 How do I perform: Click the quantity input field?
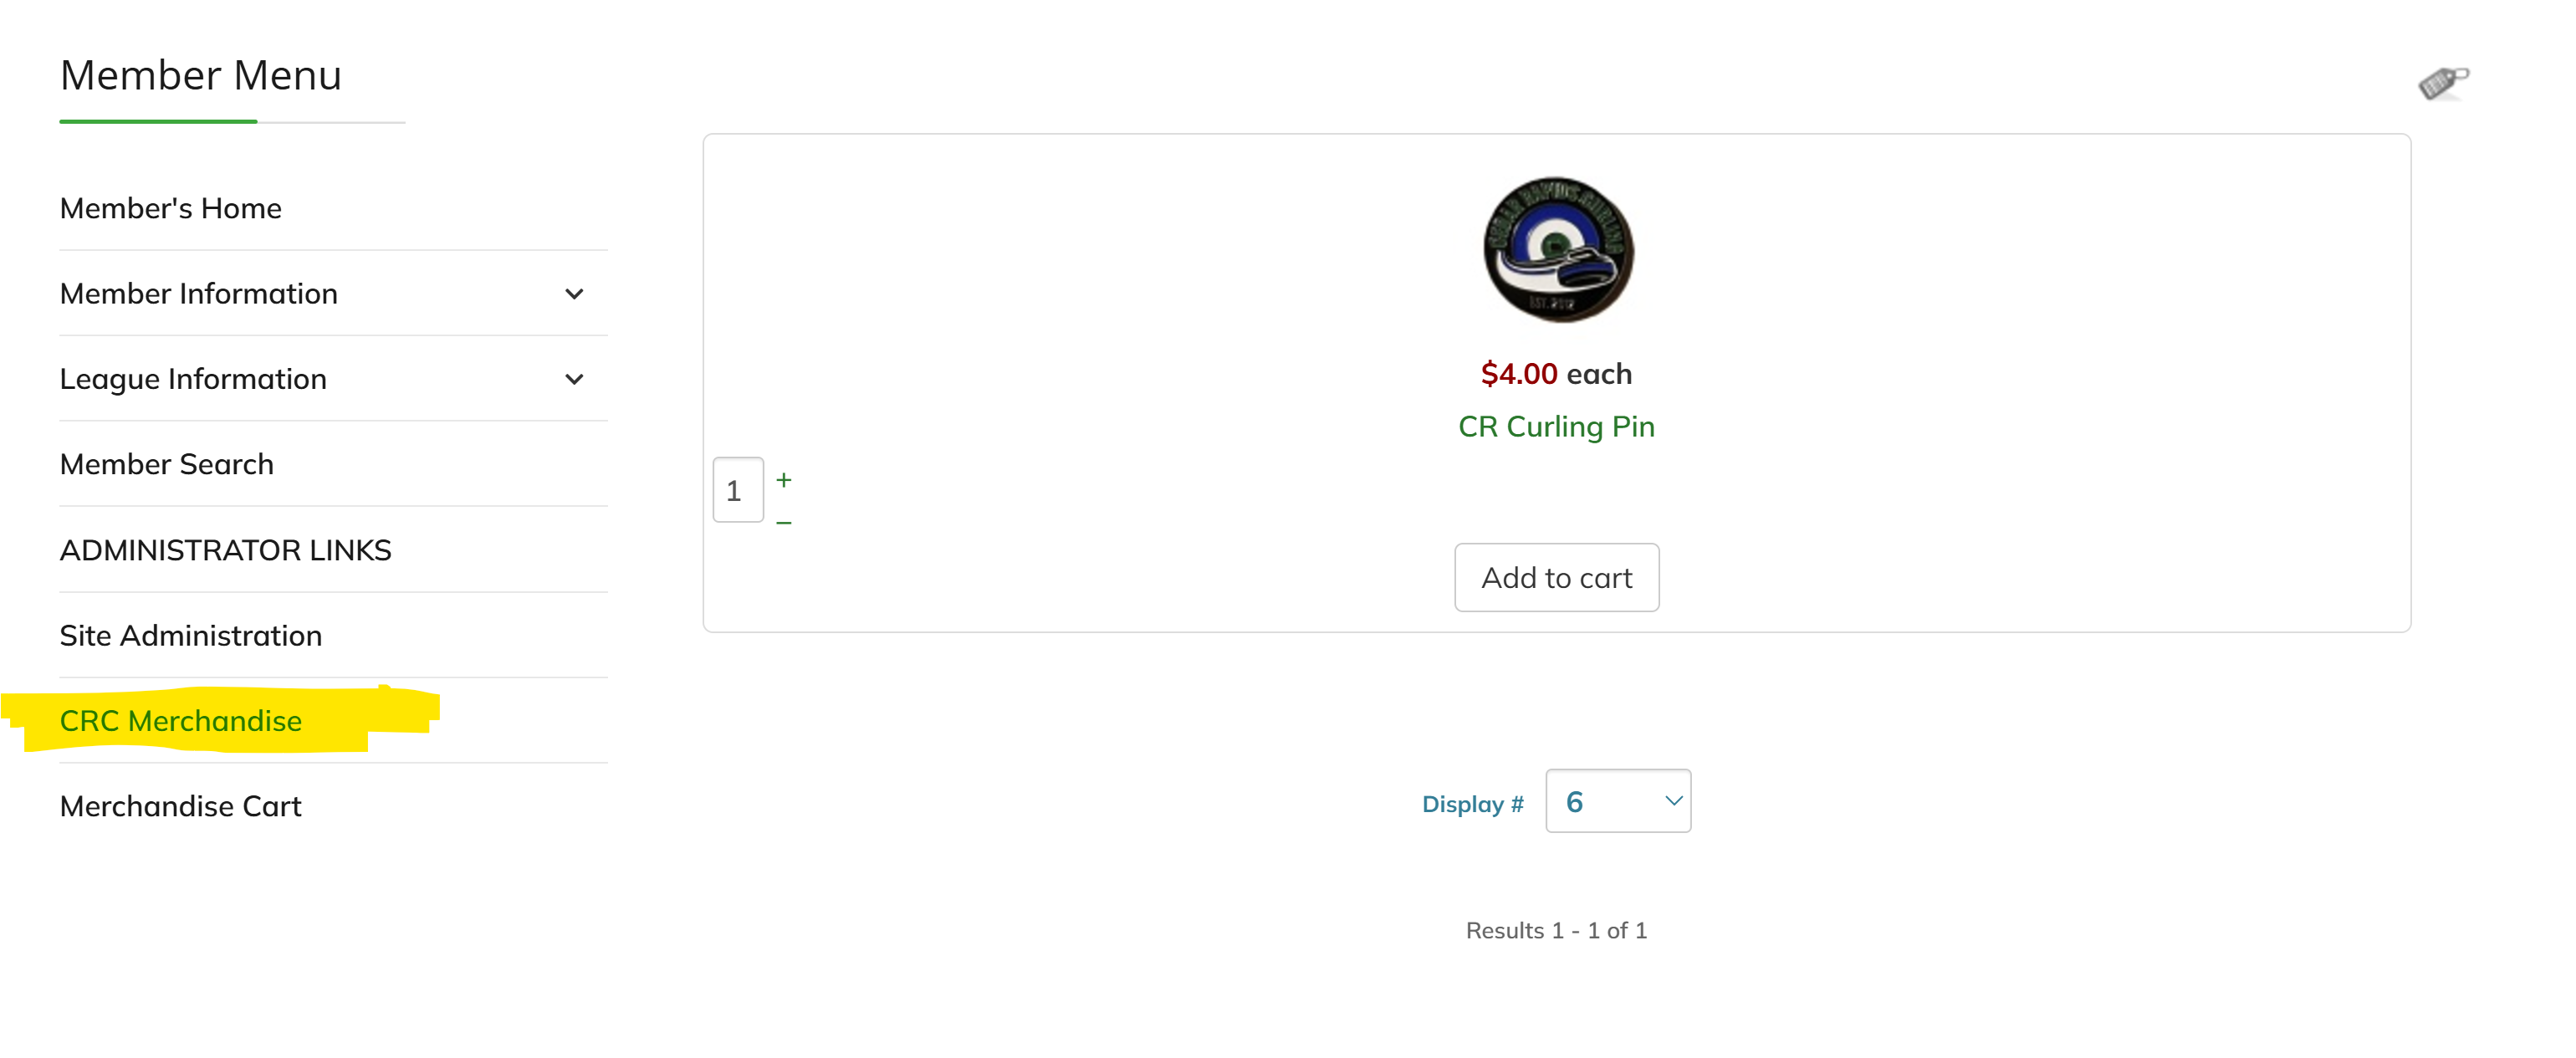click(x=738, y=490)
